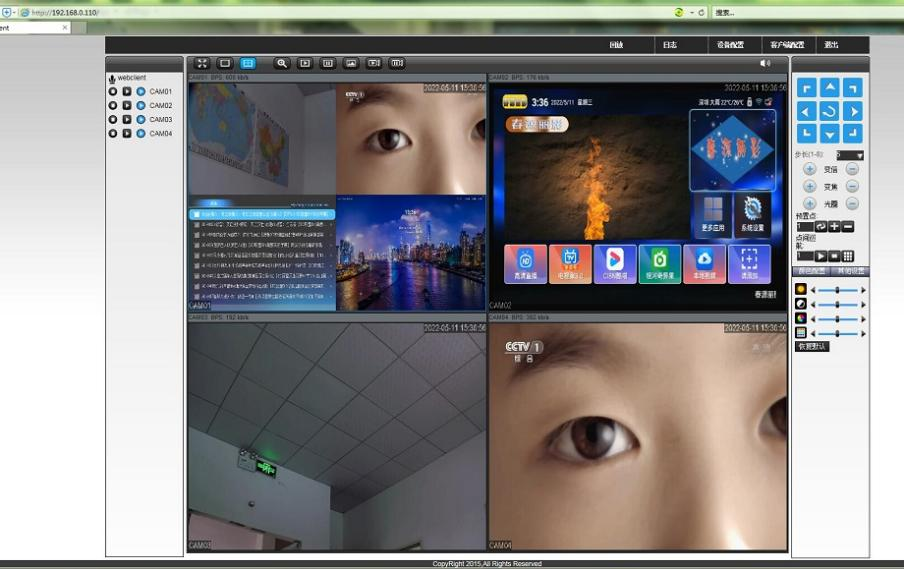Click the zoom plus (变倍) button
Screen dimensions: 904x569
809,169
